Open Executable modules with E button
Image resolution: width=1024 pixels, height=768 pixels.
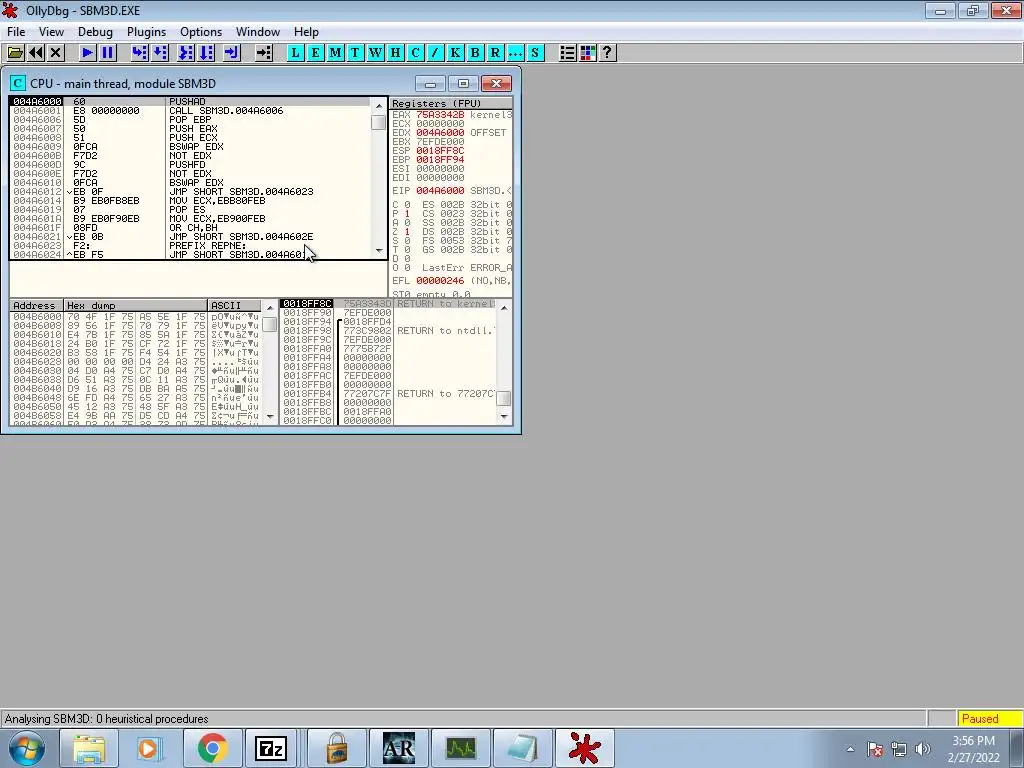315,53
